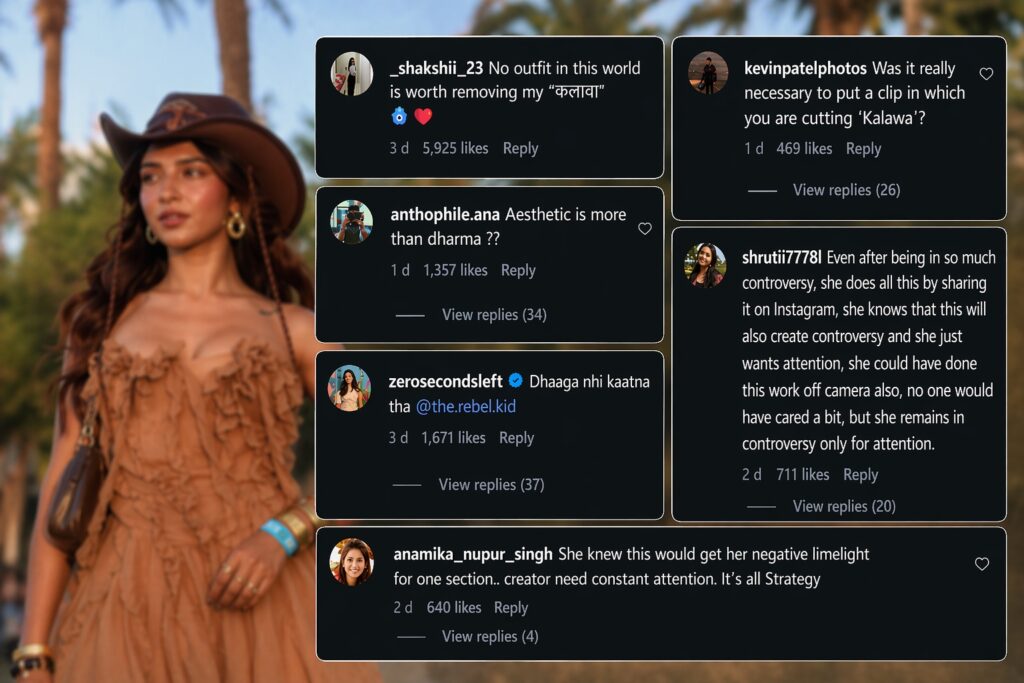Image resolution: width=1024 pixels, height=683 pixels.
Task: Open shrutii7778l's avatar image
Action: pos(705,265)
